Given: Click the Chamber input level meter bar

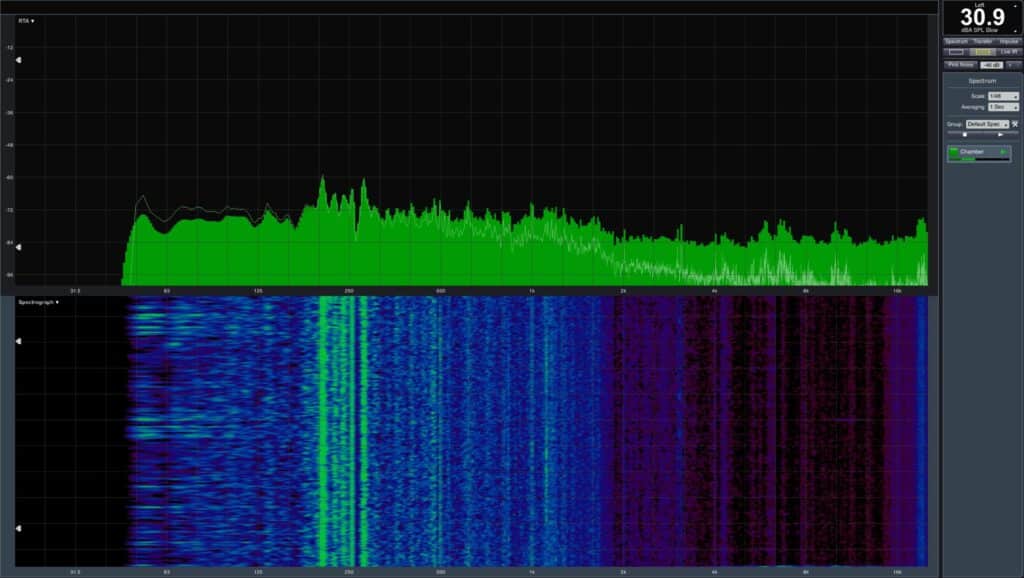Looking at the screenshot, I should (x=979, y=159).
